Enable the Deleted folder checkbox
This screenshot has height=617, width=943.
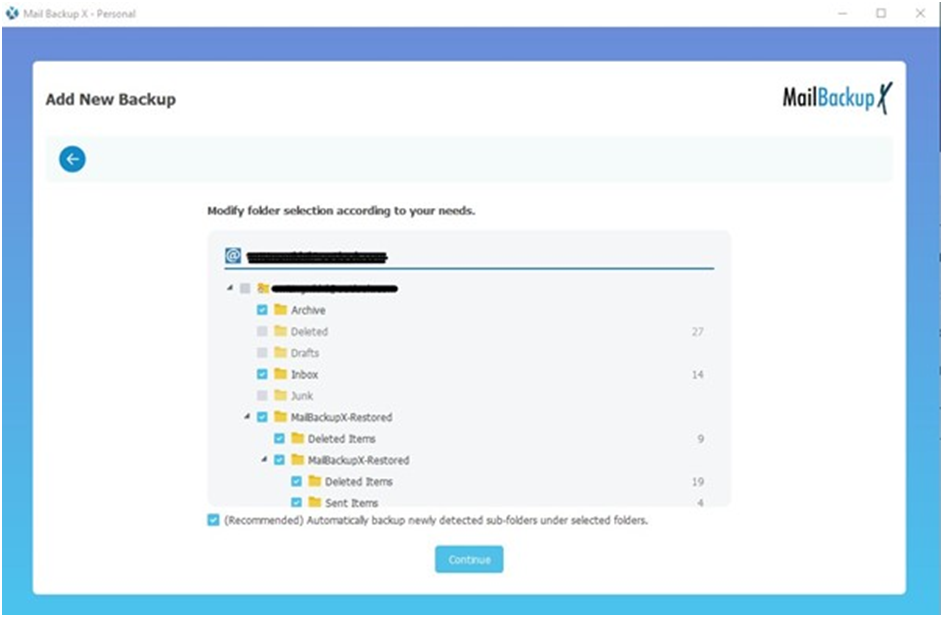(262, 331)
